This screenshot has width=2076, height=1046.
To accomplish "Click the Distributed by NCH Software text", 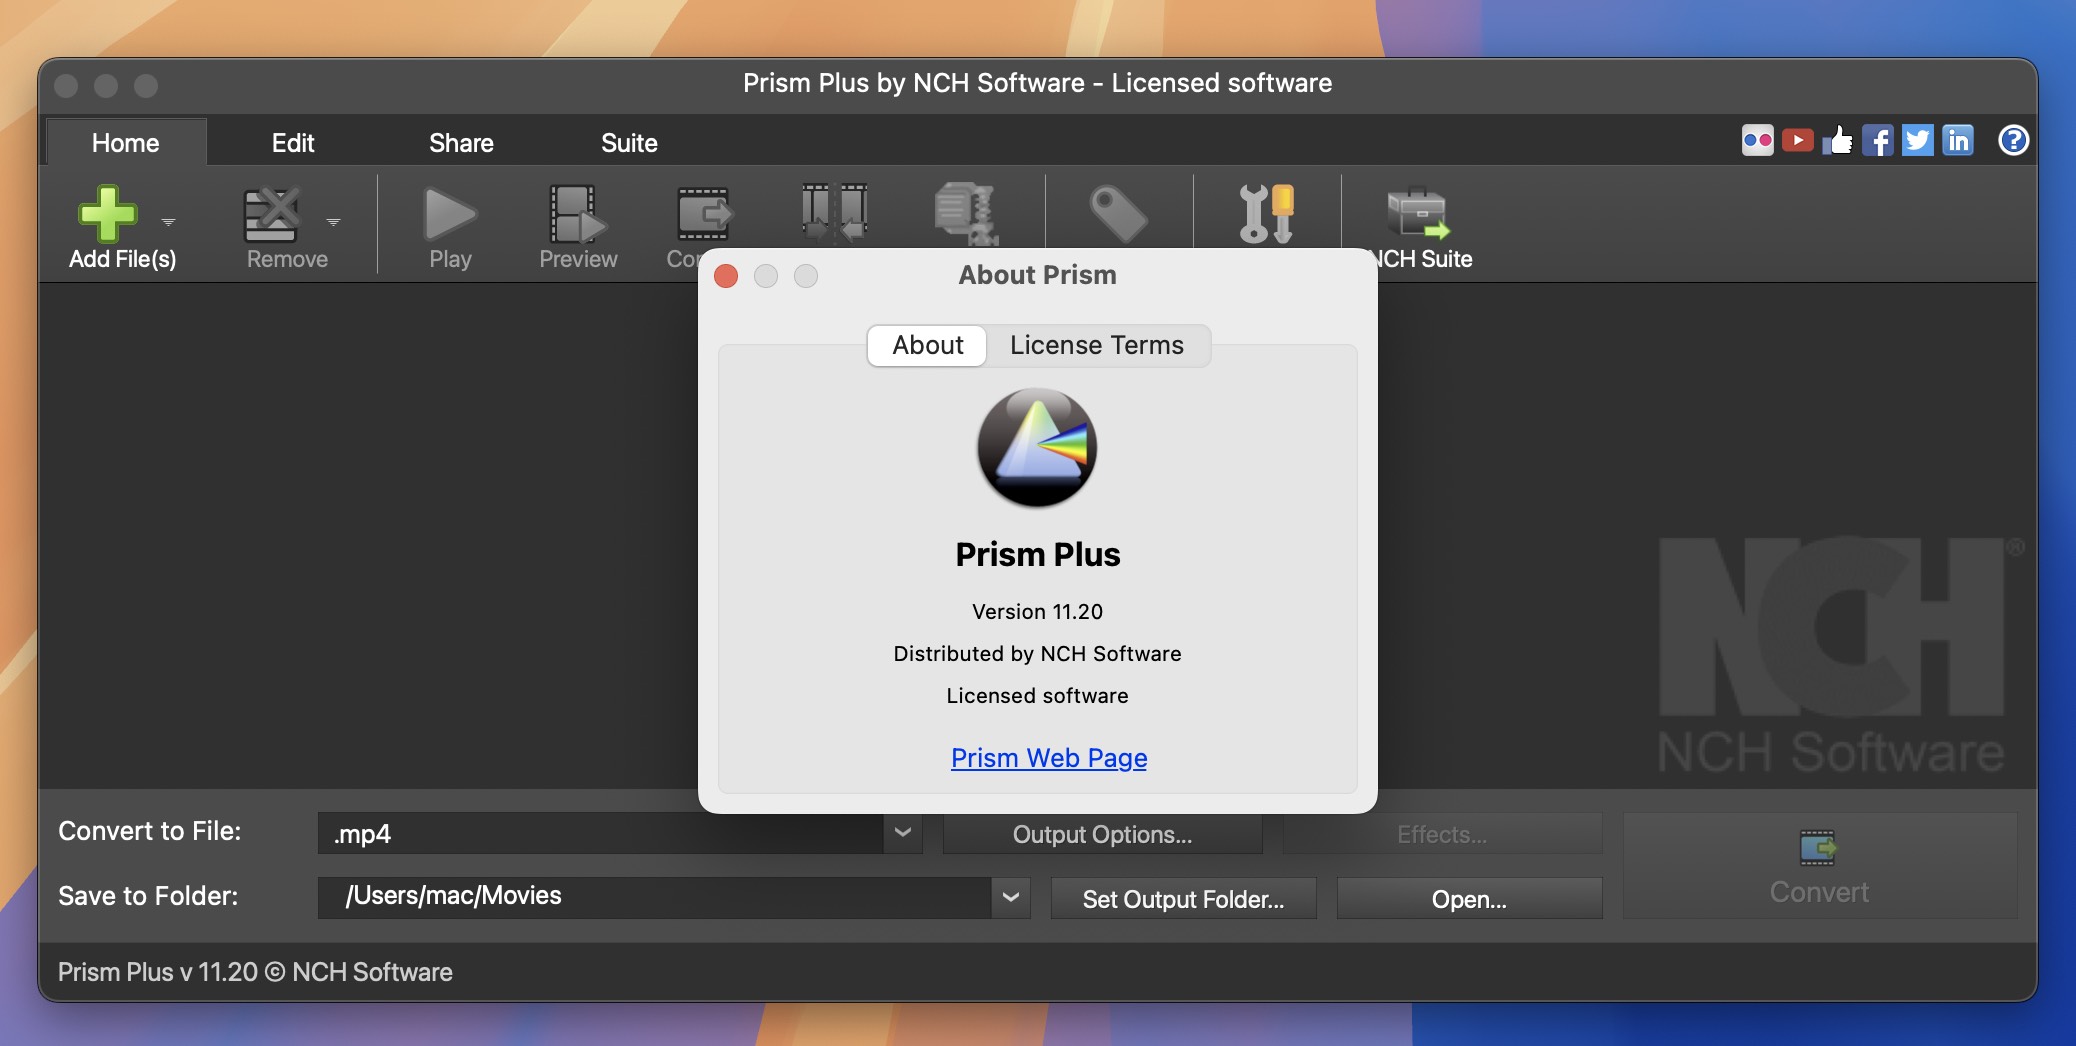I will (x=1037, y=653).
